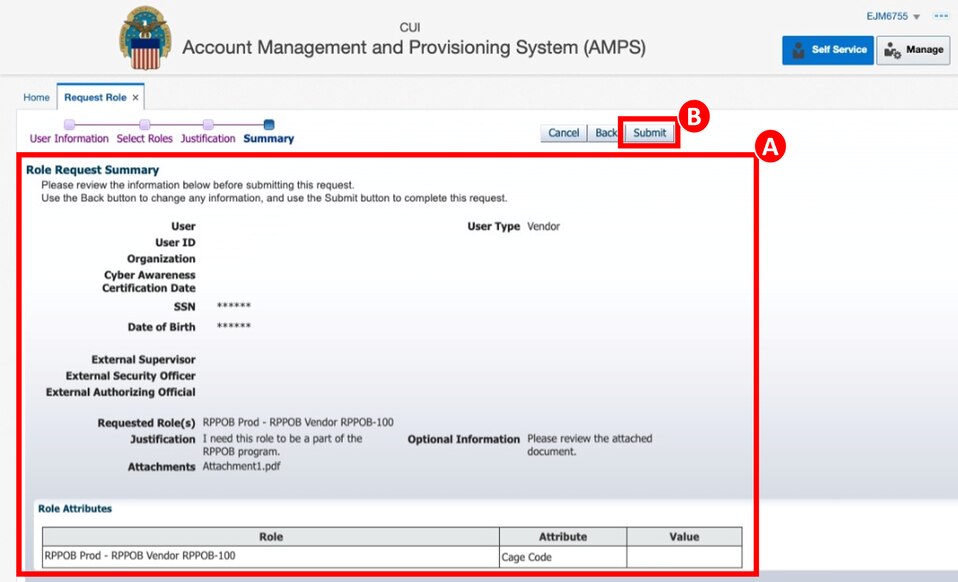Click the Role column header
The height and width of the screenshot is (582, 958).
271,537
